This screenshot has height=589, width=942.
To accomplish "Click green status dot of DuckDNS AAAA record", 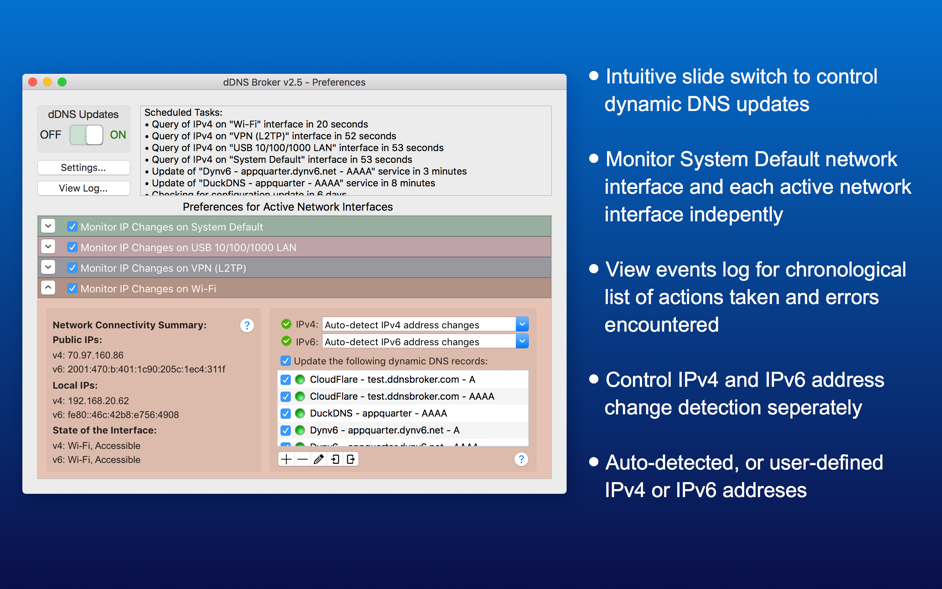I will (300, 414).
